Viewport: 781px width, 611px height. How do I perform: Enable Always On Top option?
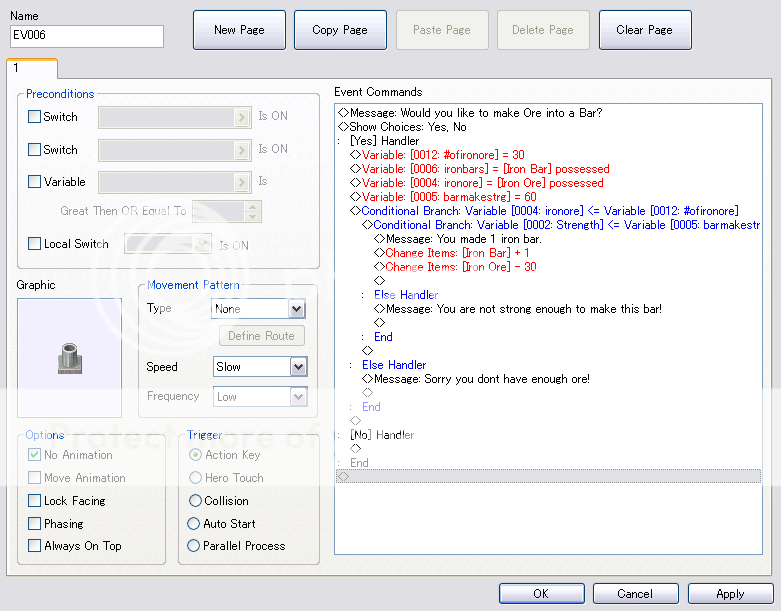35,546
